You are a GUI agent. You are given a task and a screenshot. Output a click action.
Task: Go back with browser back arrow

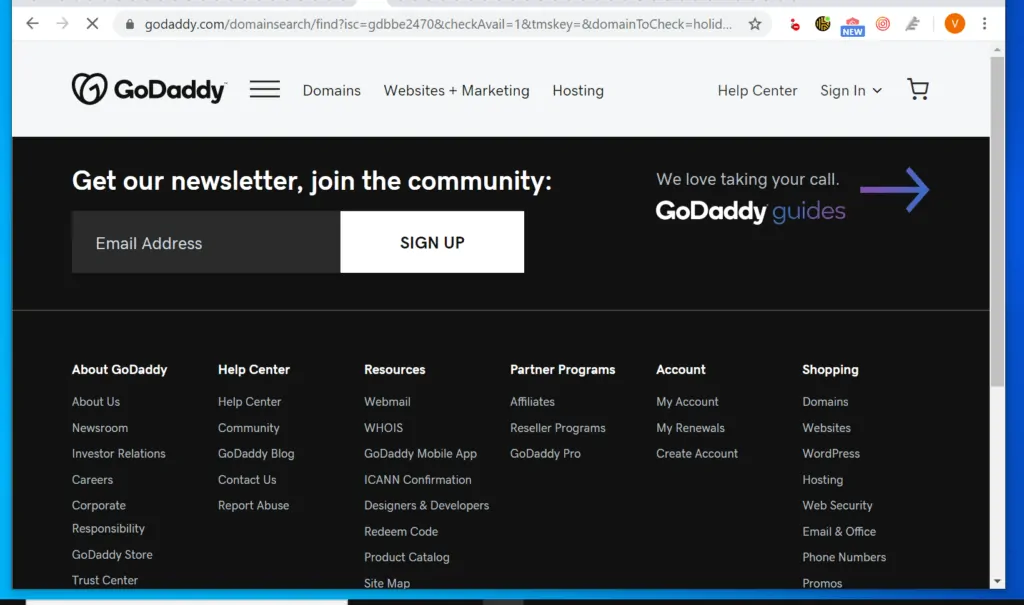tap(32, 24)
